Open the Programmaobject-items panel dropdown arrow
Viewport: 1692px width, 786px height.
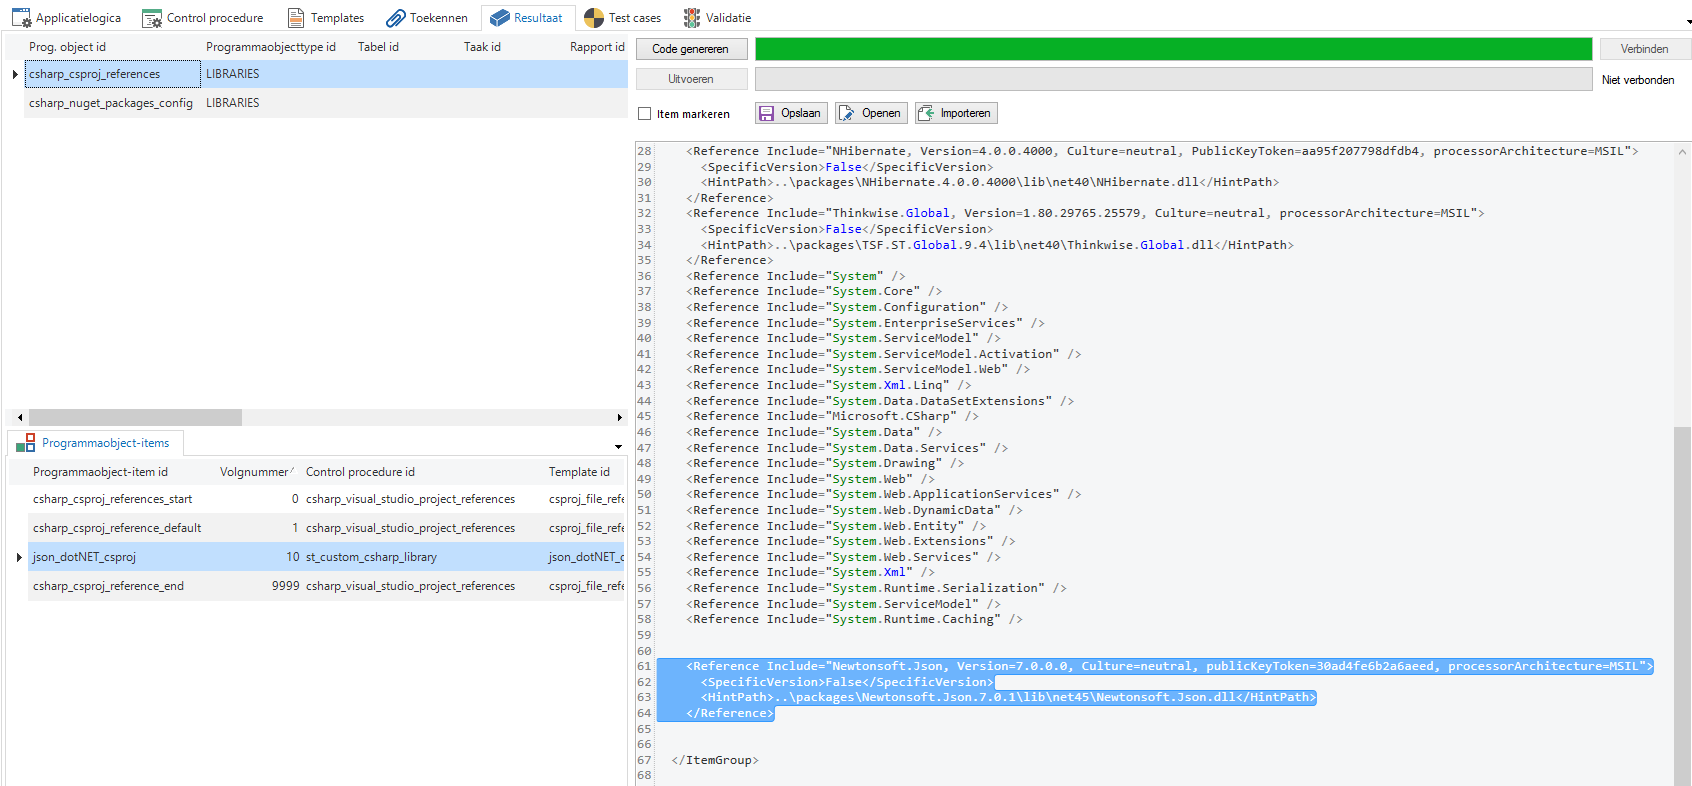coord(618,447)
